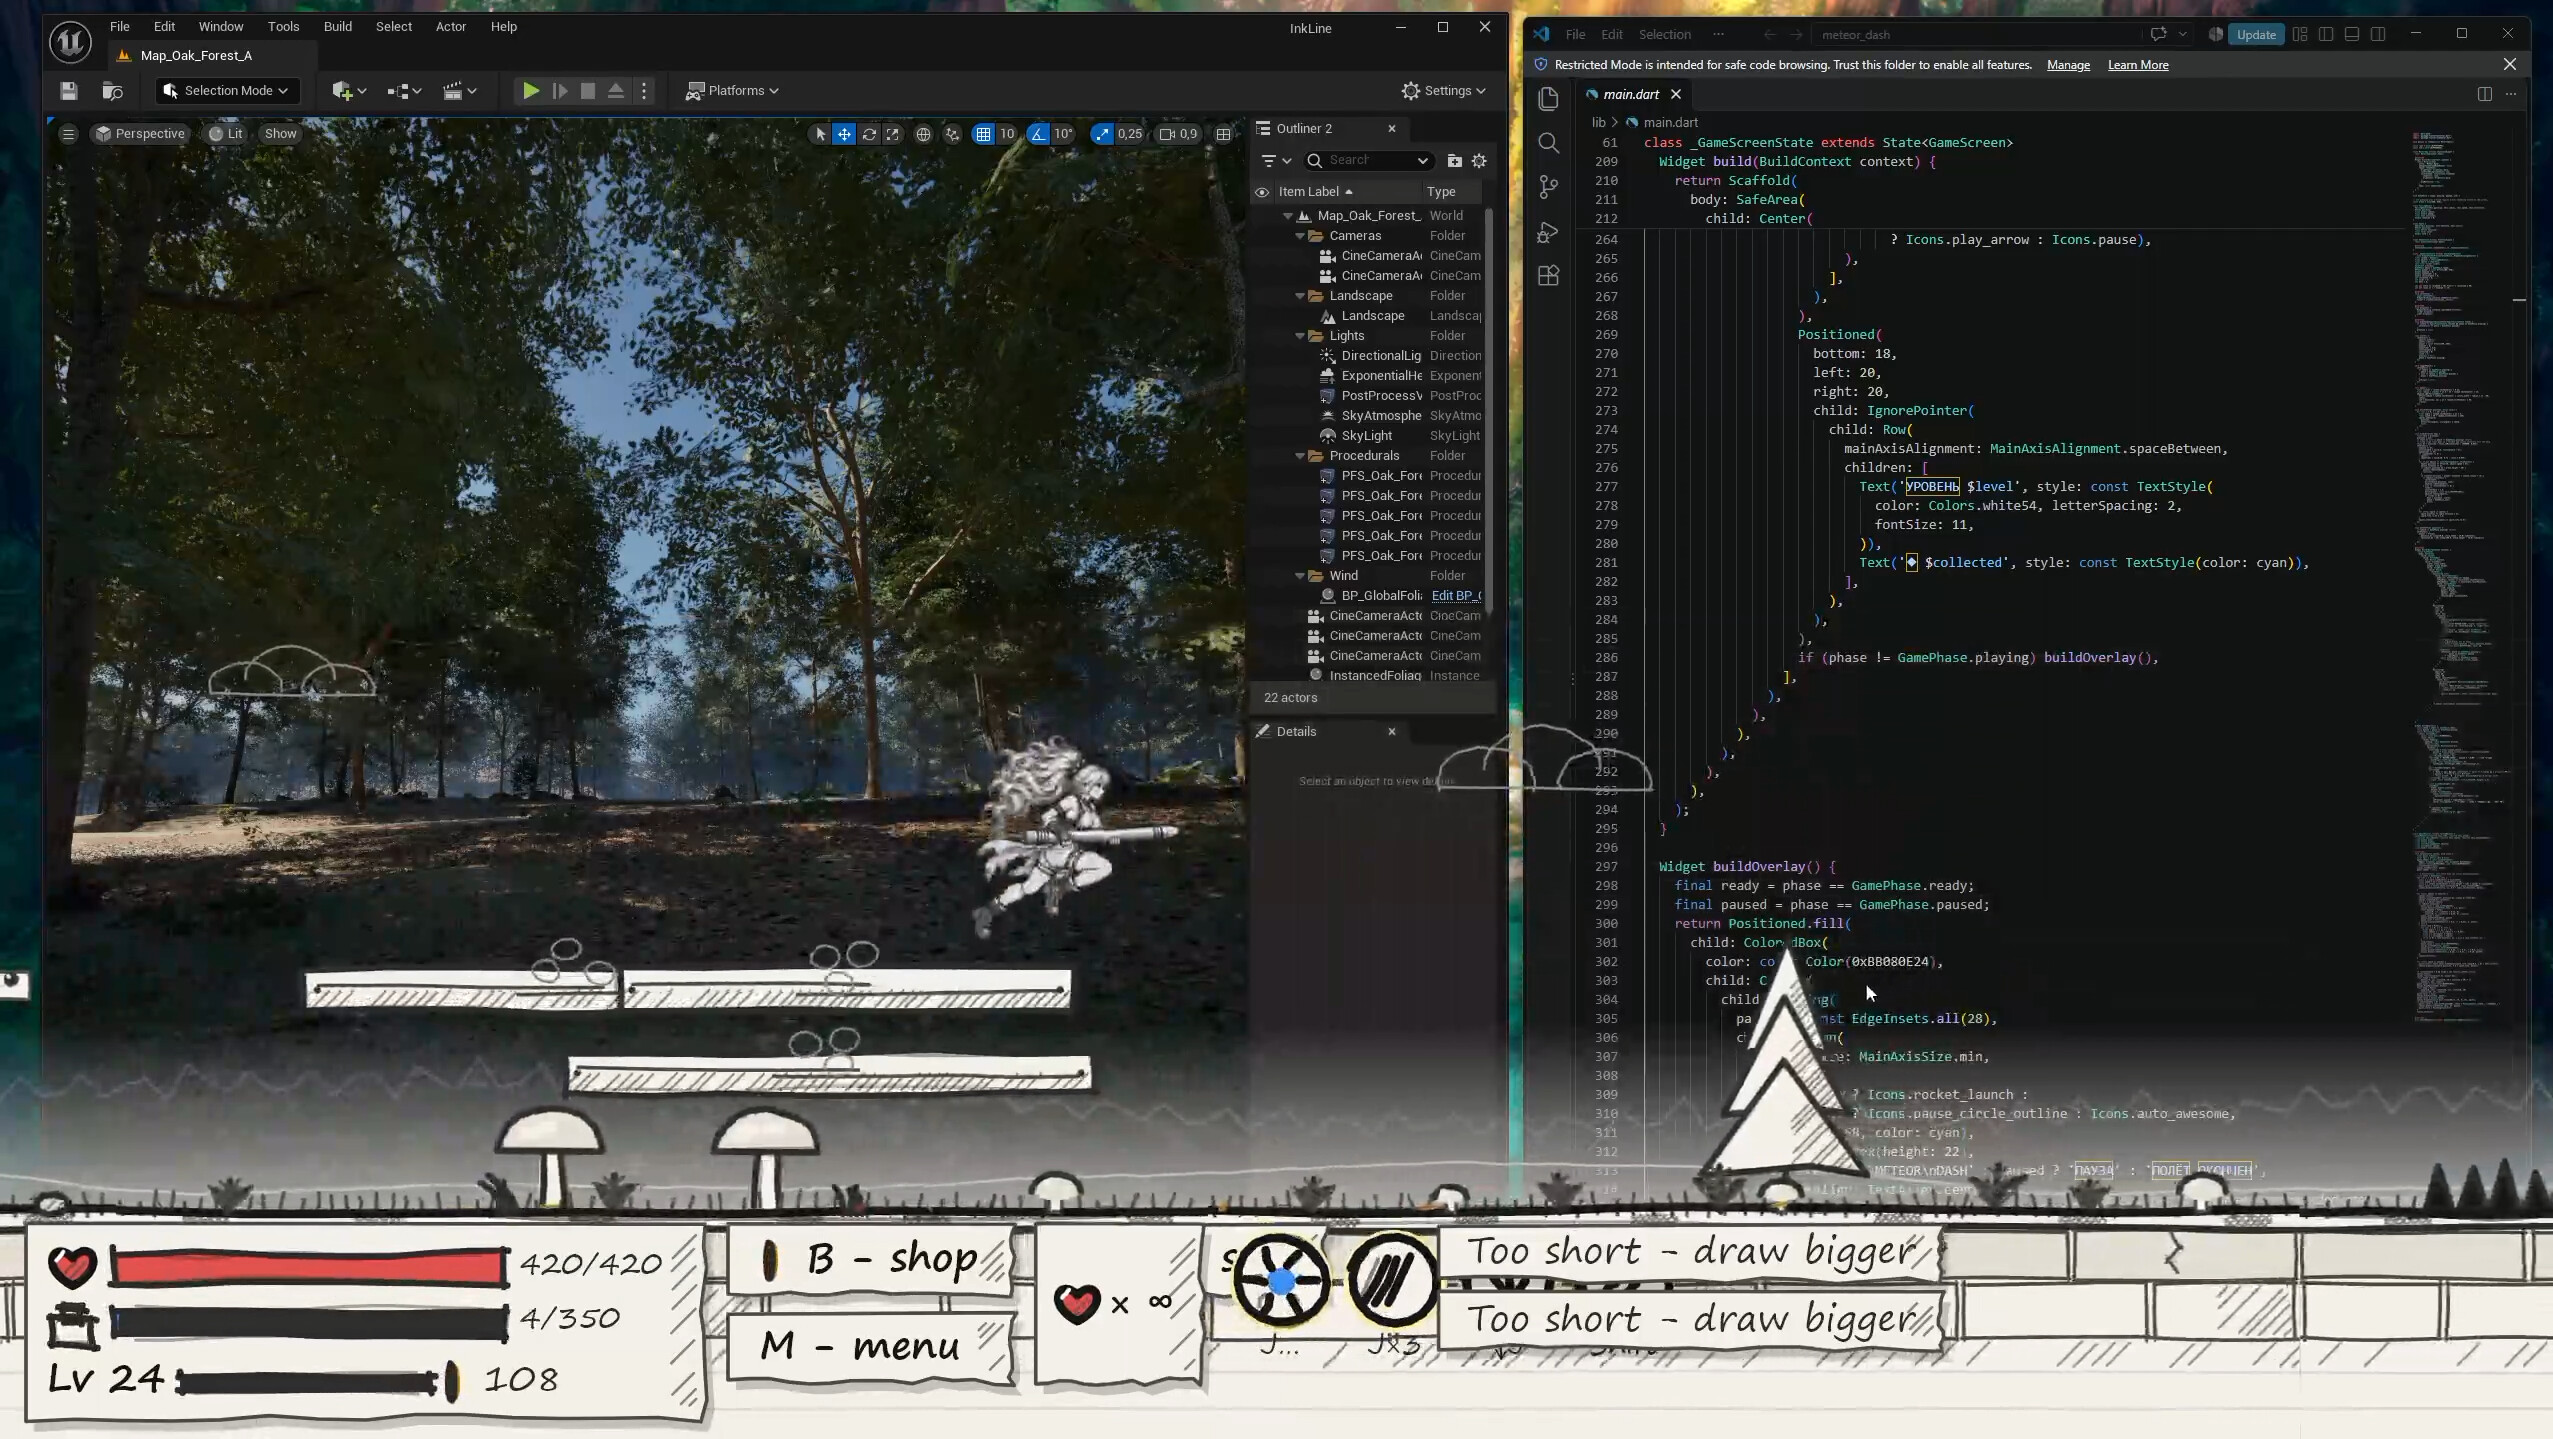Click the Update button in VS Code
Viewport: 2553px width, 1439px height.
click(2256, 35)
